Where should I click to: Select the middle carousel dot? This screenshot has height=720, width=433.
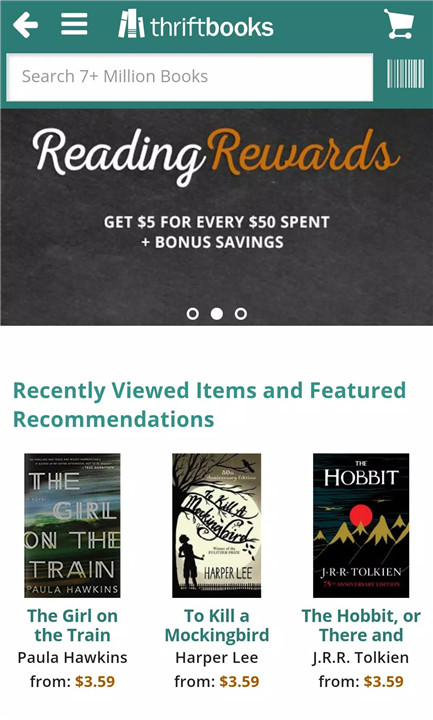pyautogui.click(x=217, y=314)
